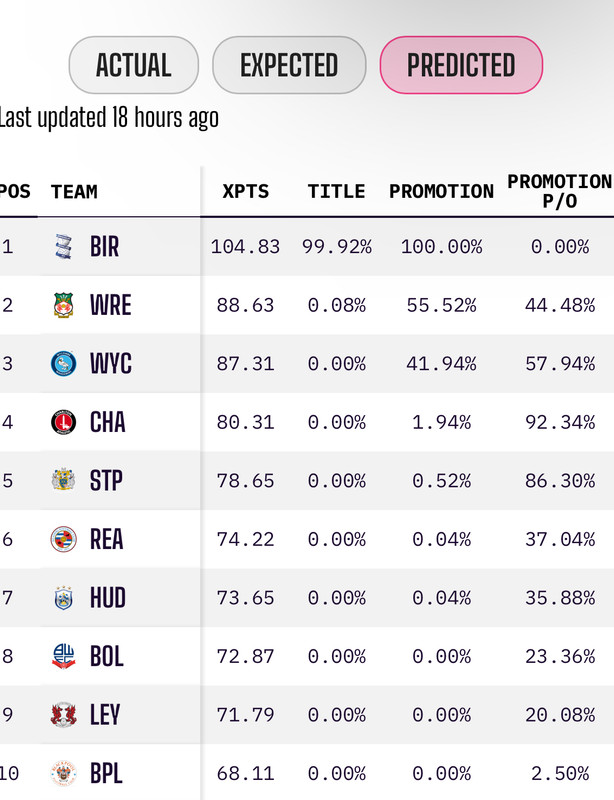614x800 pixels.
Task: Switch to the ACTUAL table view
Action: click(134, 65)
